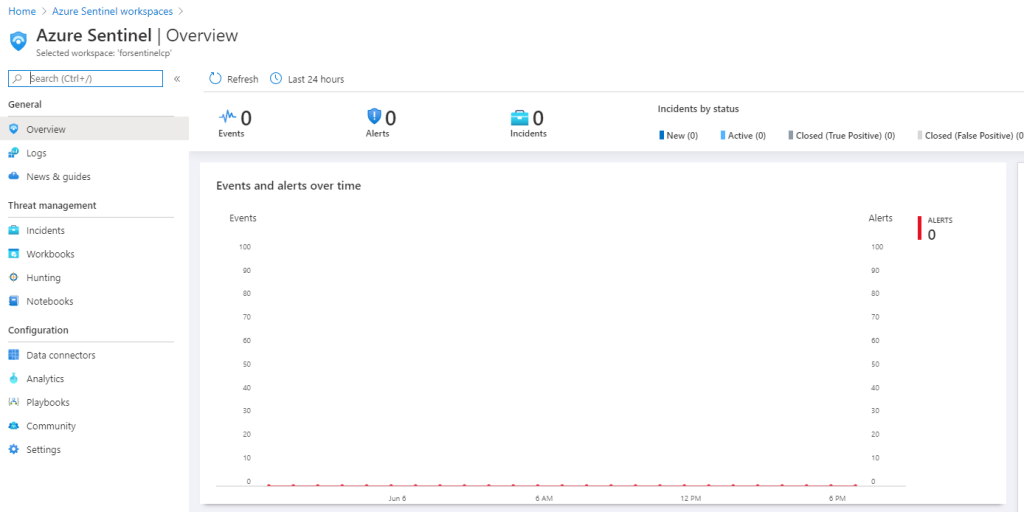Click the Playbooks sidebar icon
The image size is (1024, 512).
click(14, 402)
